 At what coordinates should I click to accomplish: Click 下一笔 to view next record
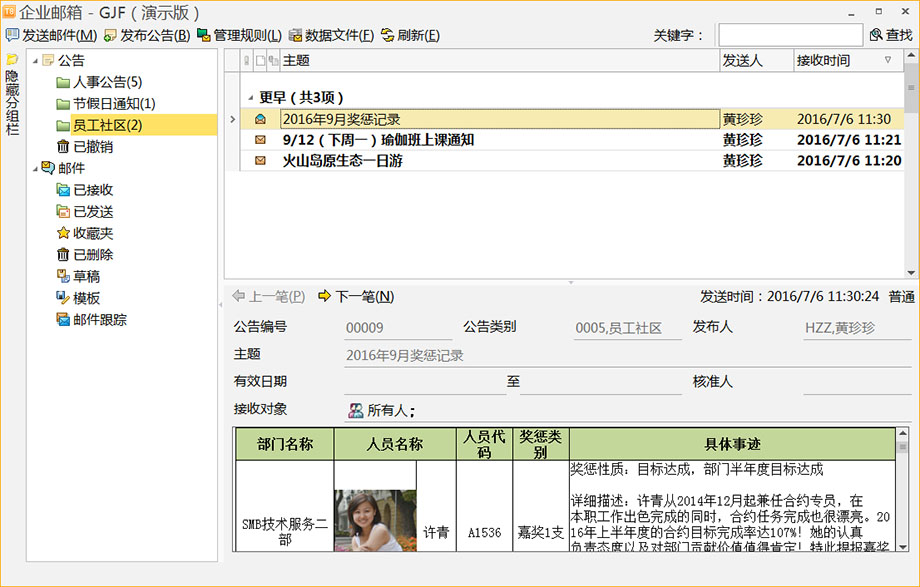point(356,296)
